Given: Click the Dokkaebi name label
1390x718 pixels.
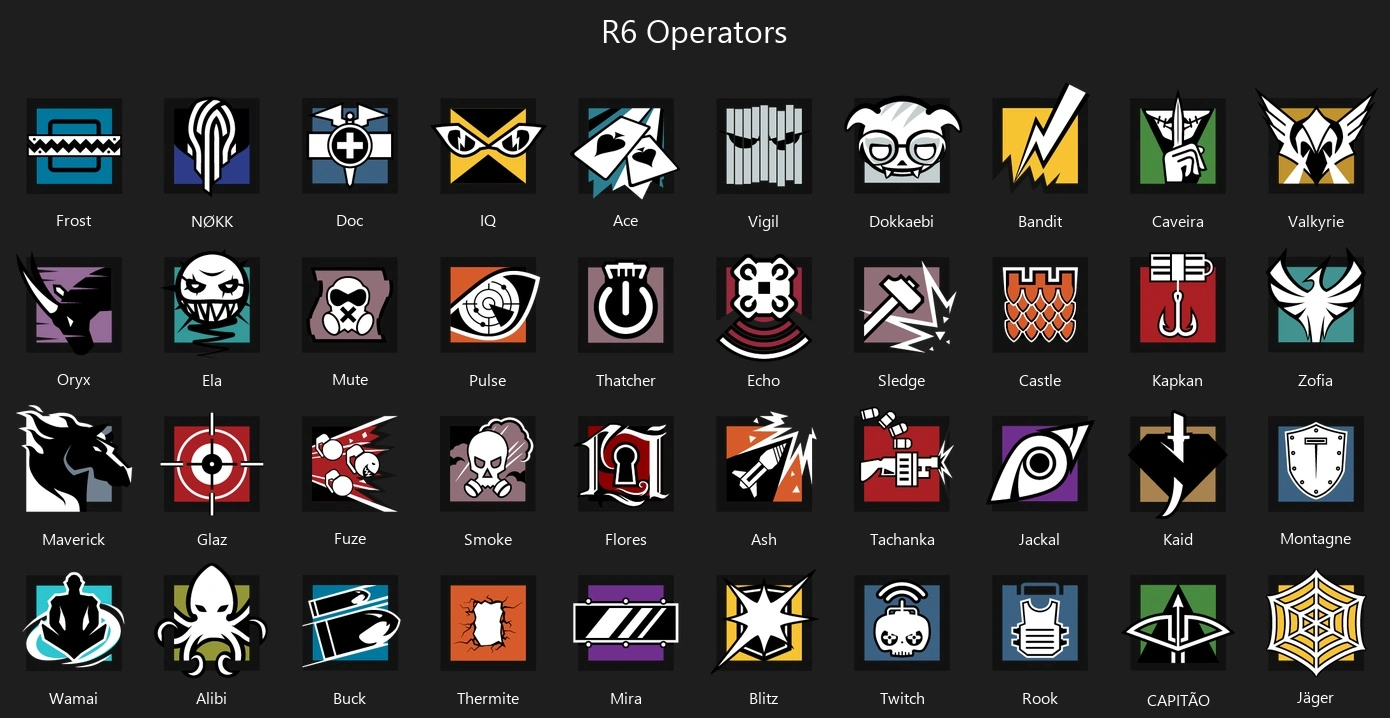Looking at the screenshot, I should point(902,221).
